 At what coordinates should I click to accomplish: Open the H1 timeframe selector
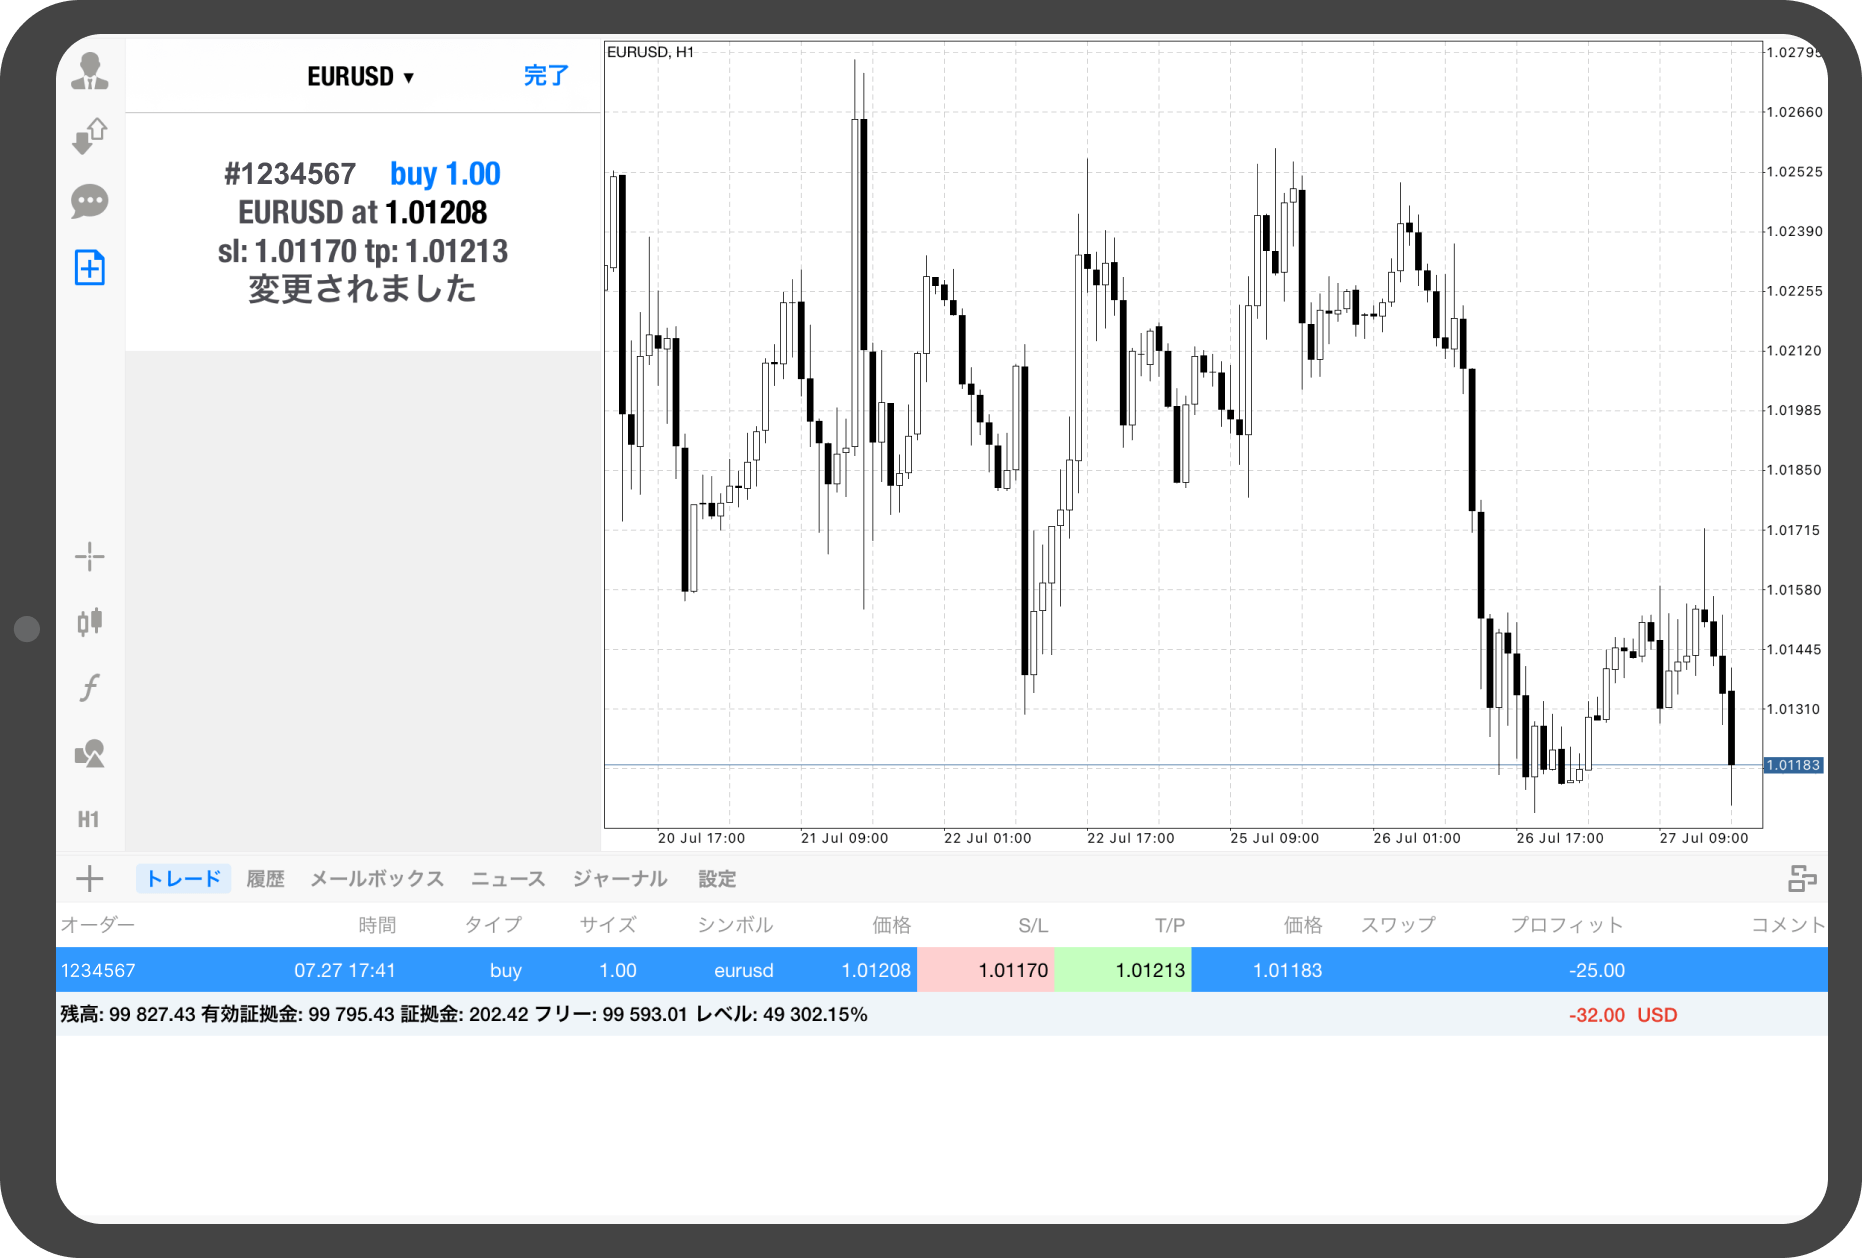pos(89,820)
